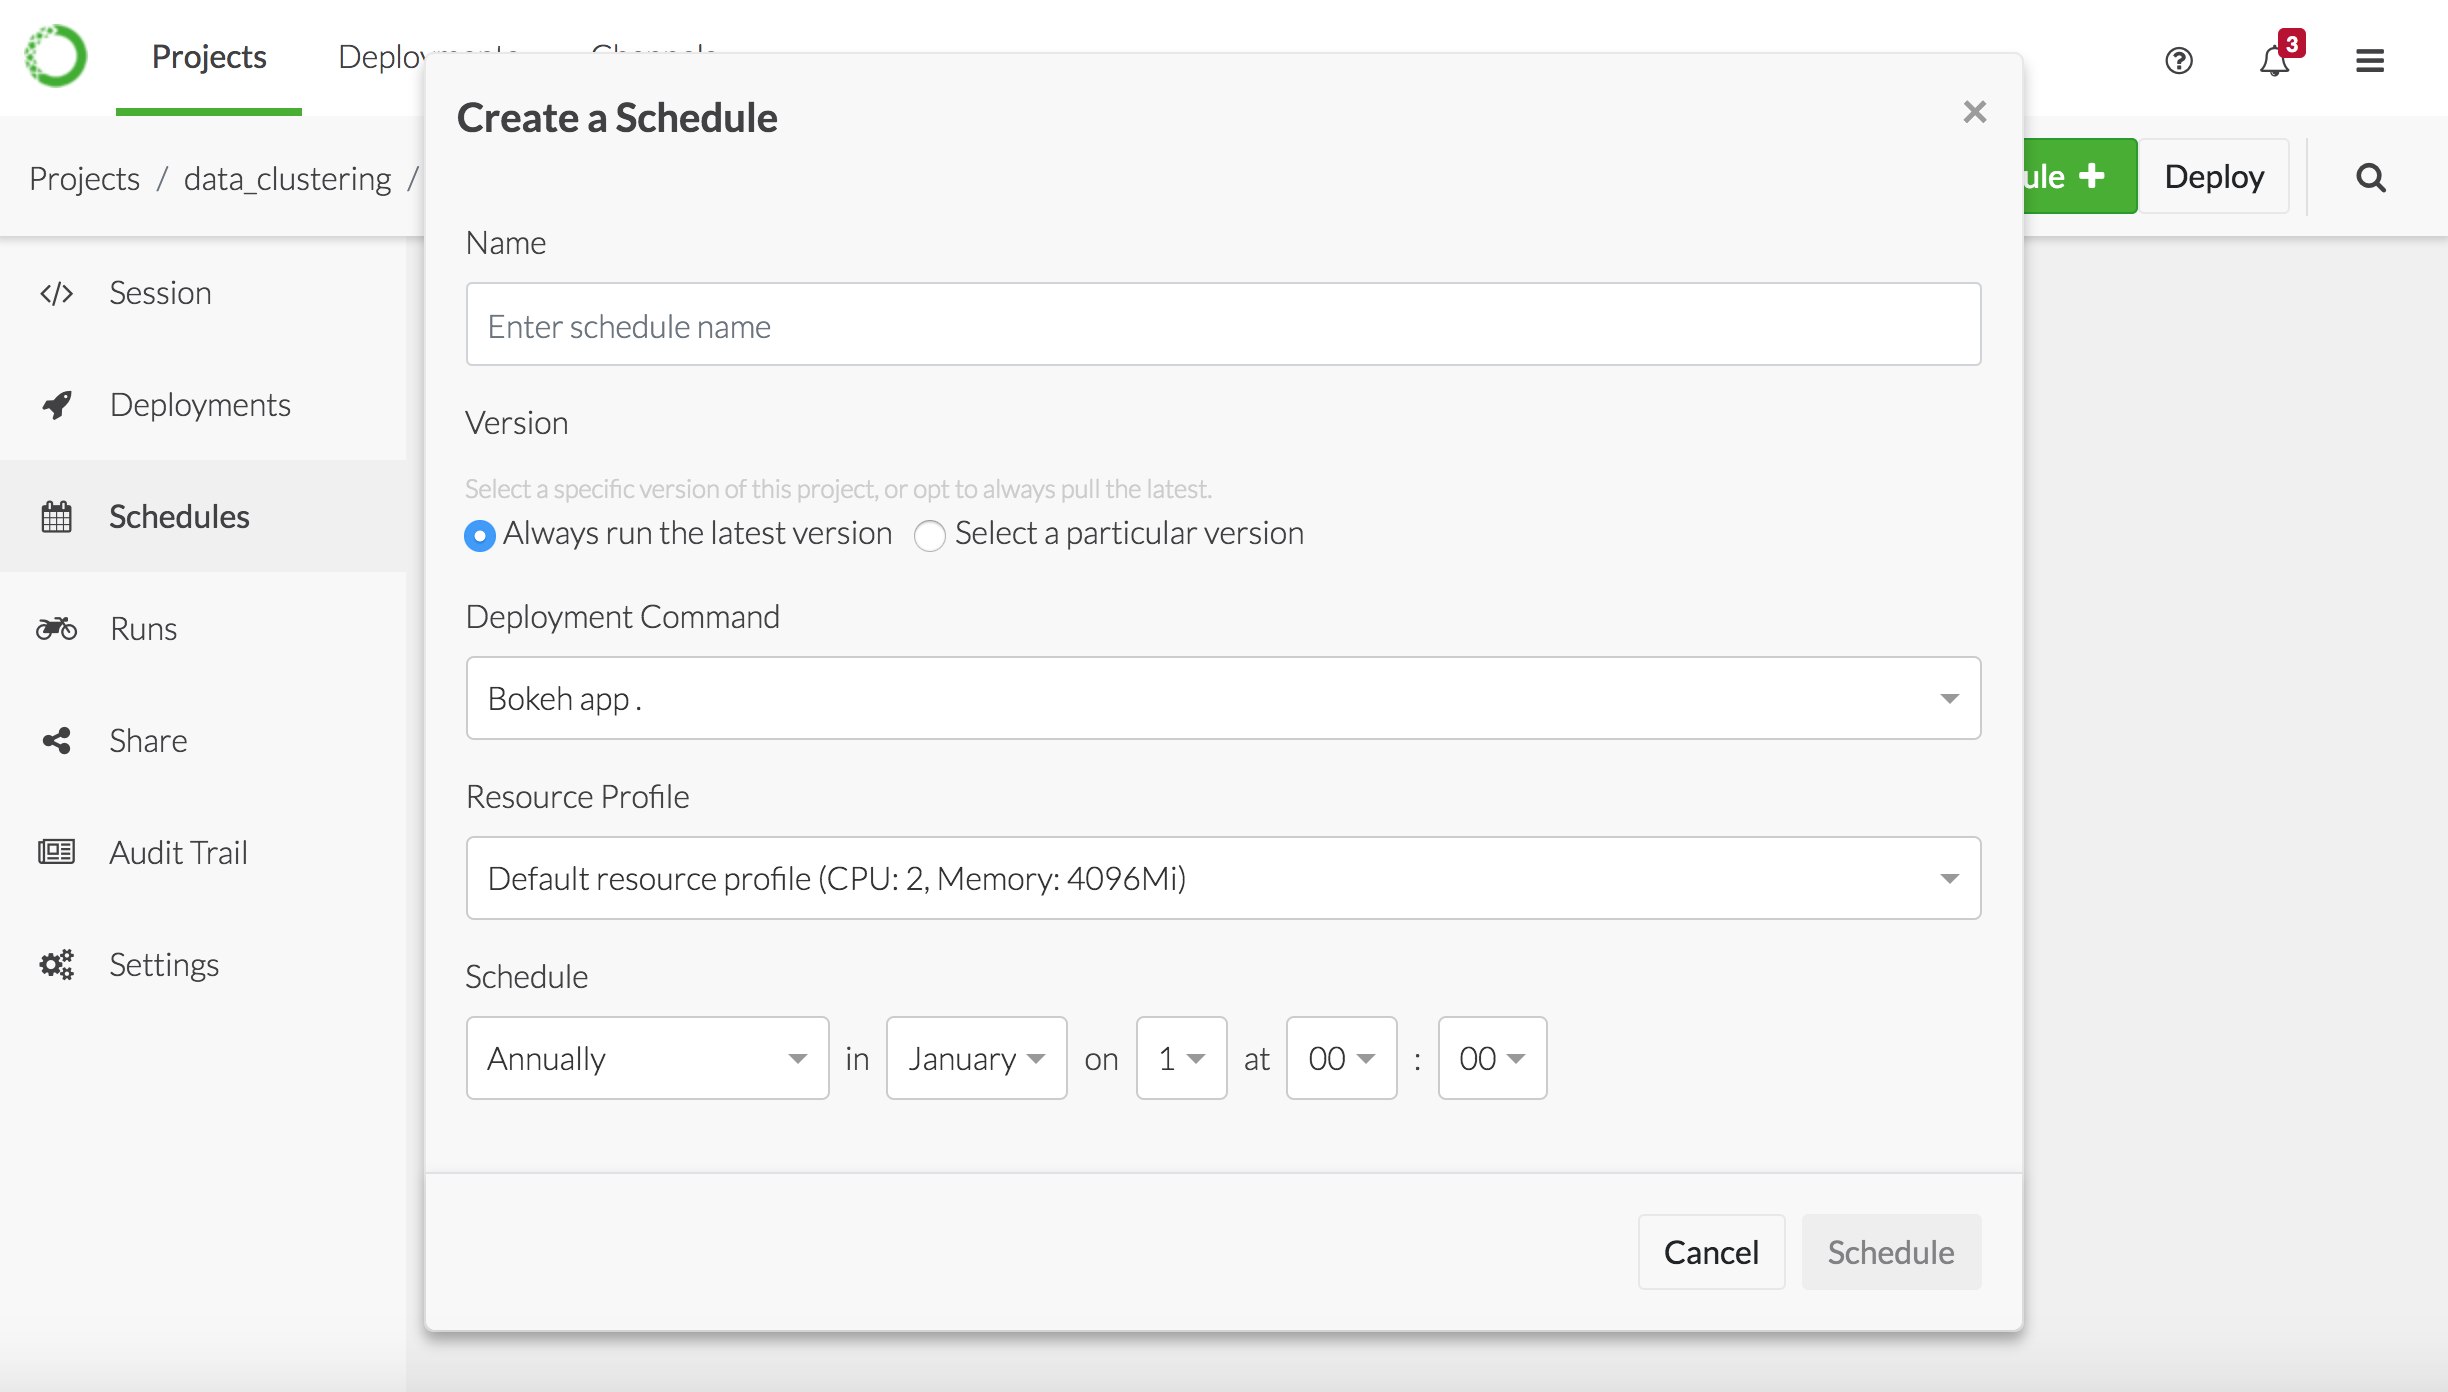Open Runs via the motorcycle icon

(57, 629)
